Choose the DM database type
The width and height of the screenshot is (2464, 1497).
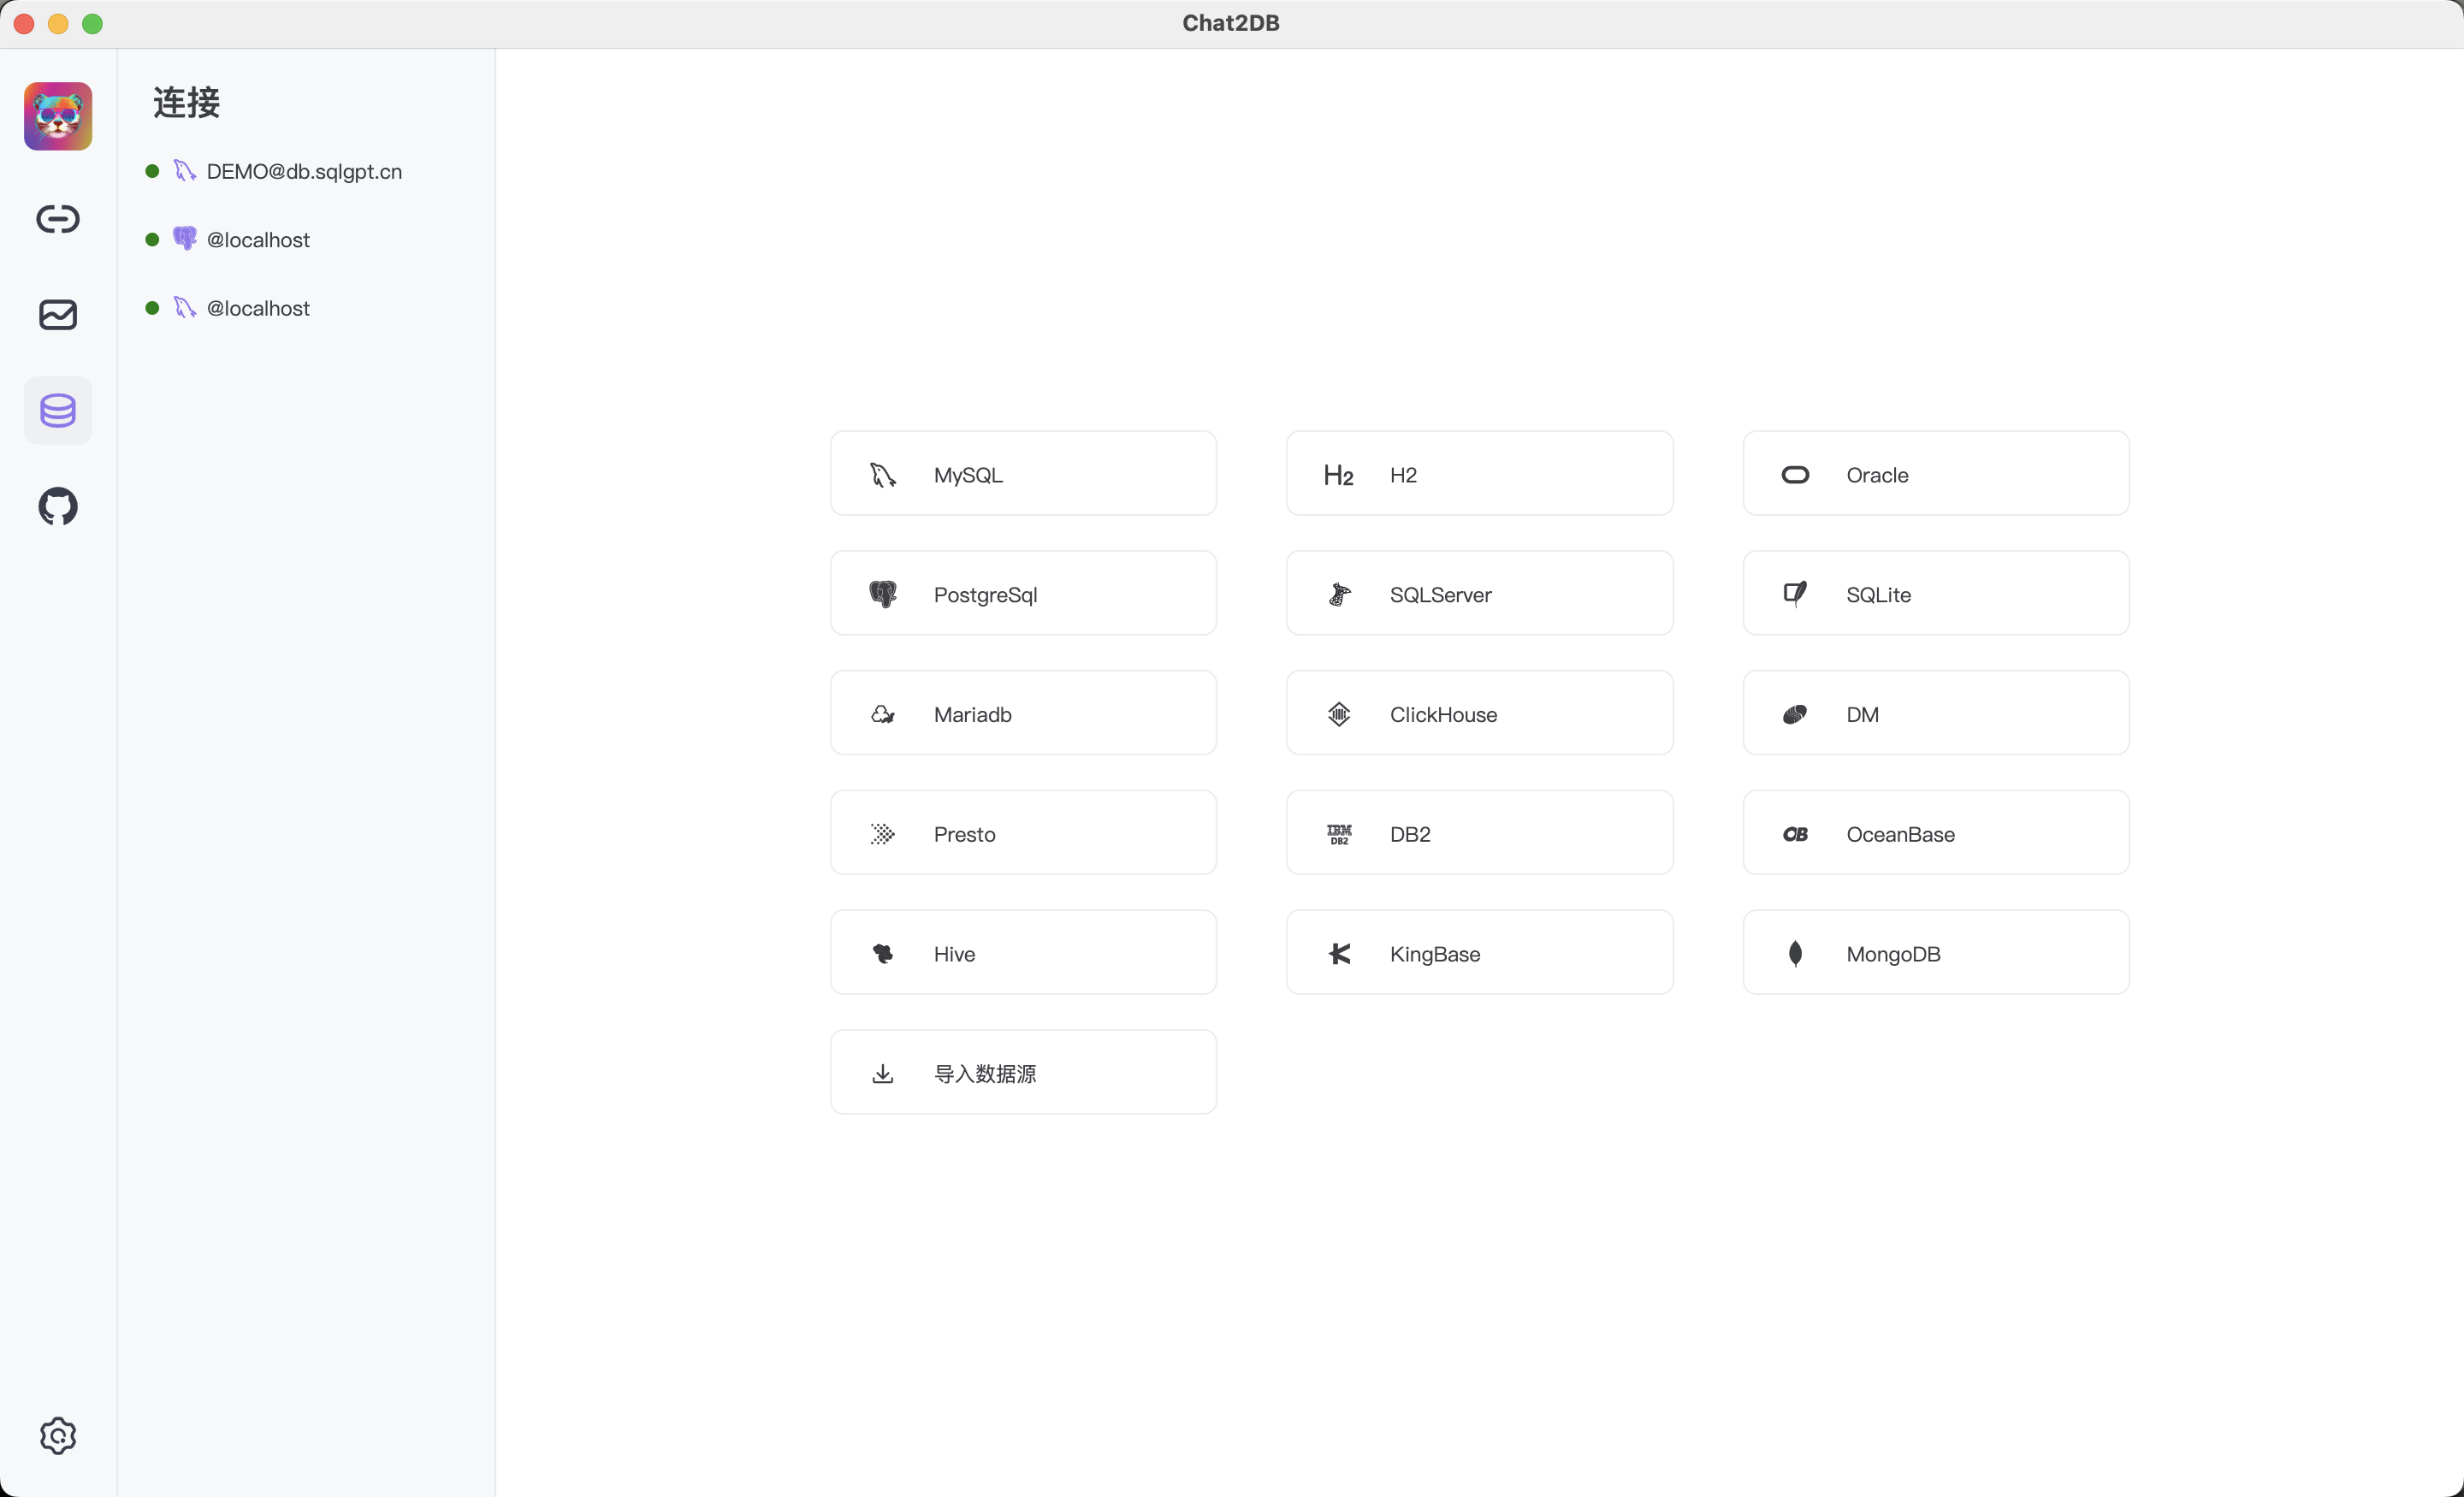pyautogui.click(x=1936, y=714)
